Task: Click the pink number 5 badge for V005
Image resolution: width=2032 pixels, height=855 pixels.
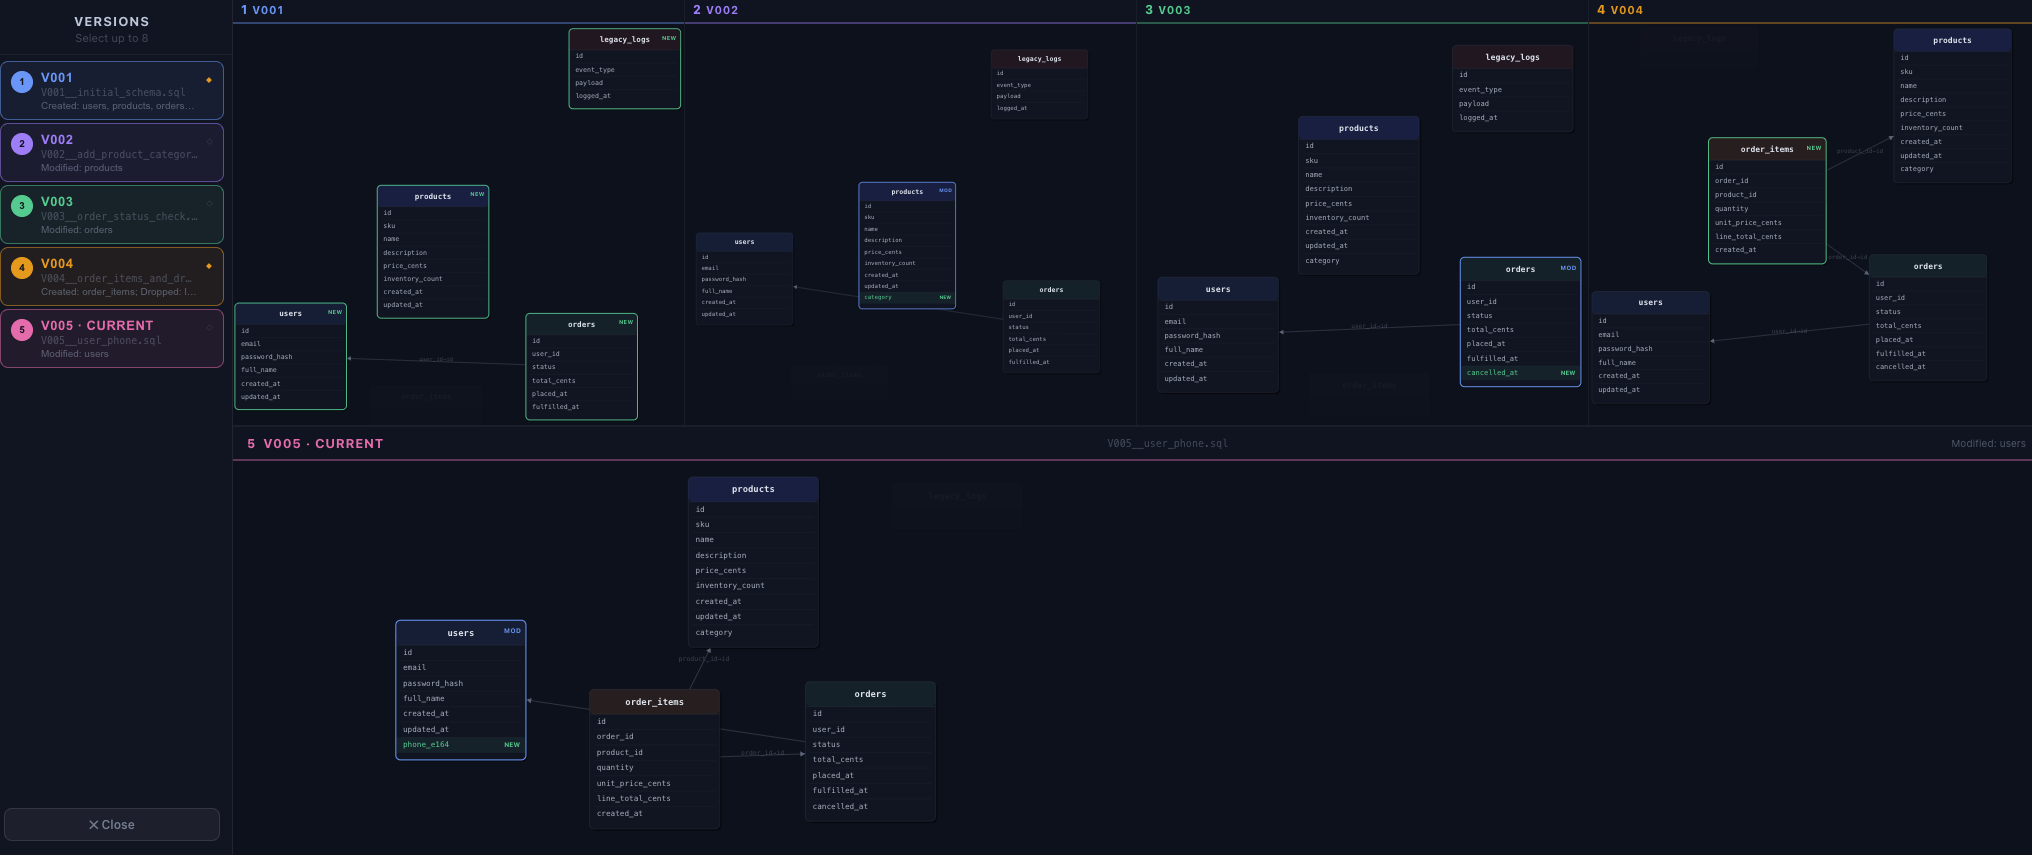Action: pos(22,330)
